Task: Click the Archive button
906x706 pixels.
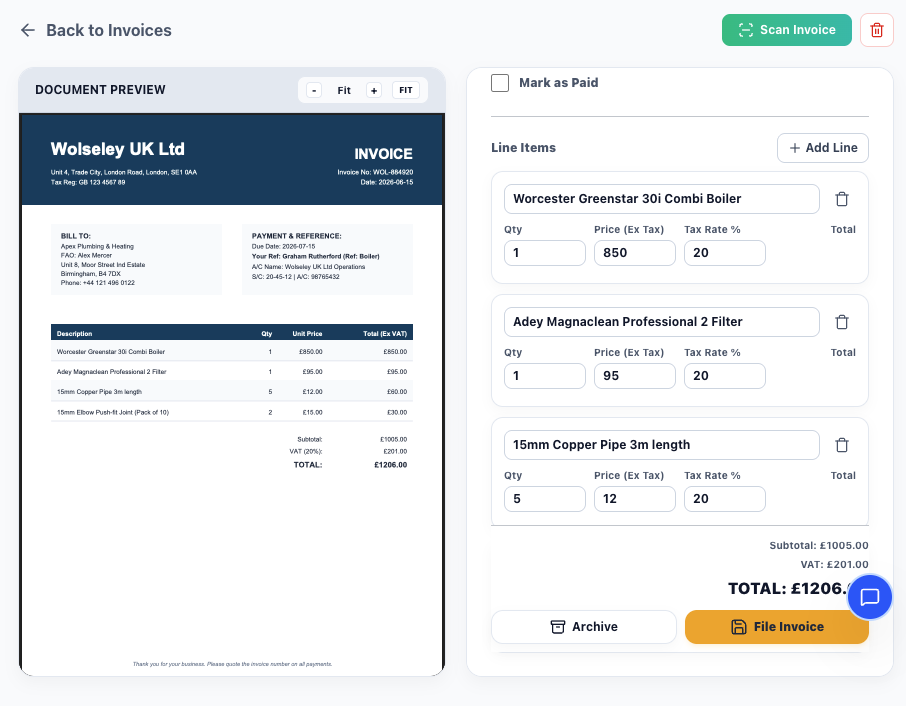Action: point(584,627)
